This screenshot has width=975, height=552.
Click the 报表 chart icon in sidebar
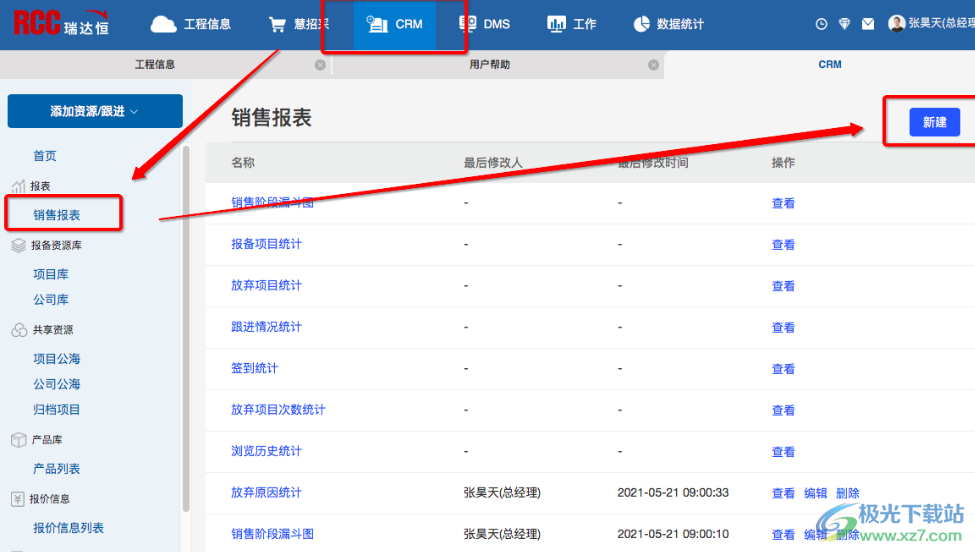(19, 186)
